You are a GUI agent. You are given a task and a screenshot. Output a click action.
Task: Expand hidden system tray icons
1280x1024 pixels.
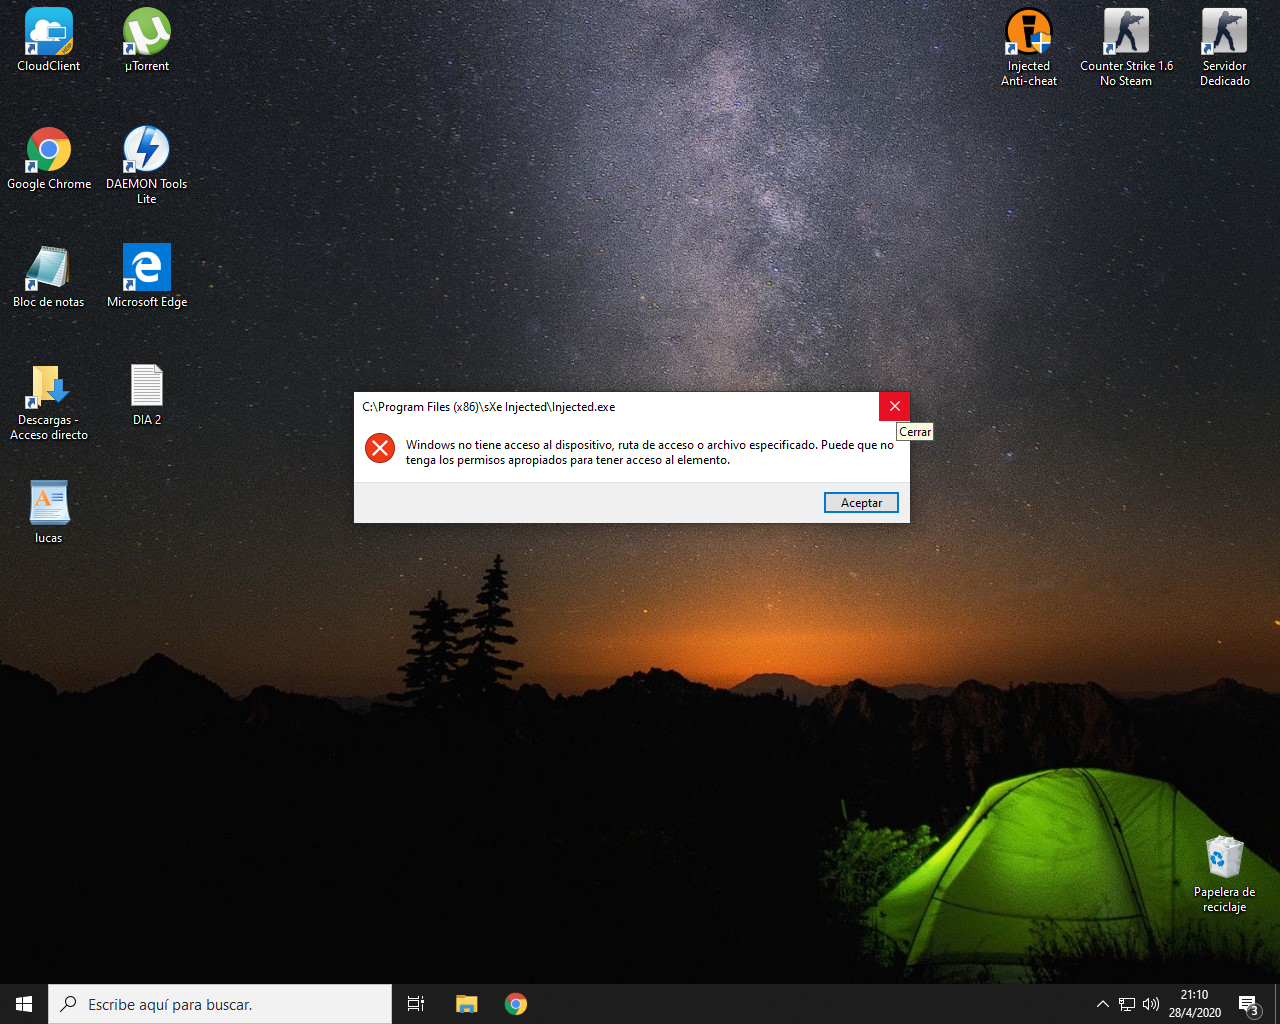click(x=1102, y=1004)
